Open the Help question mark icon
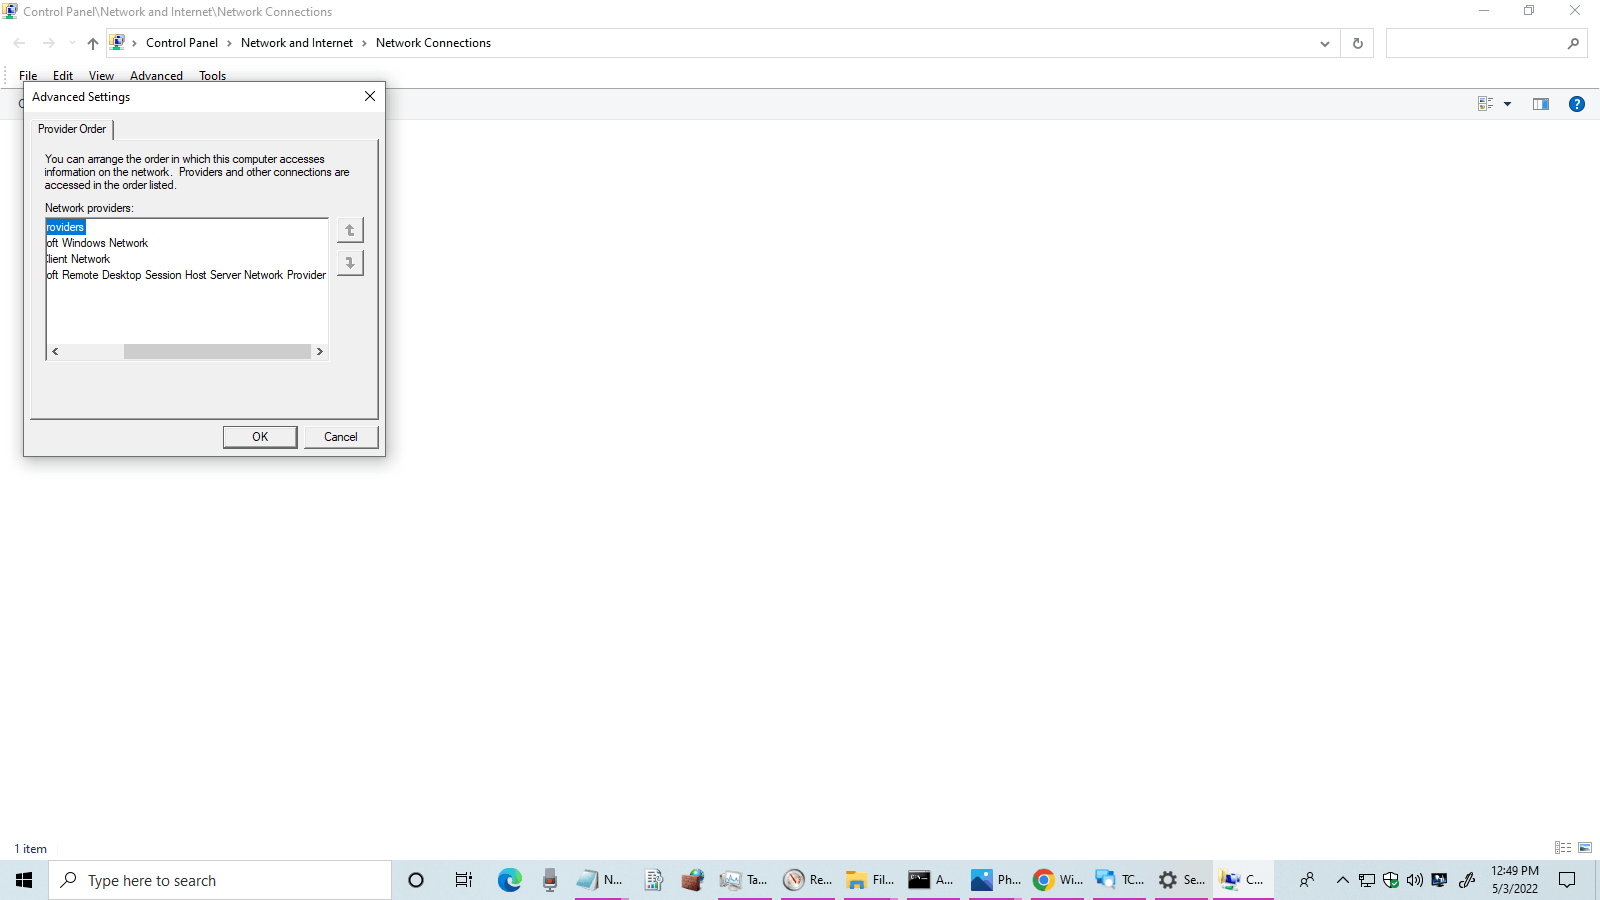Image resolution: width=1600 pixels, height=900 pixels. (1577, 104)
